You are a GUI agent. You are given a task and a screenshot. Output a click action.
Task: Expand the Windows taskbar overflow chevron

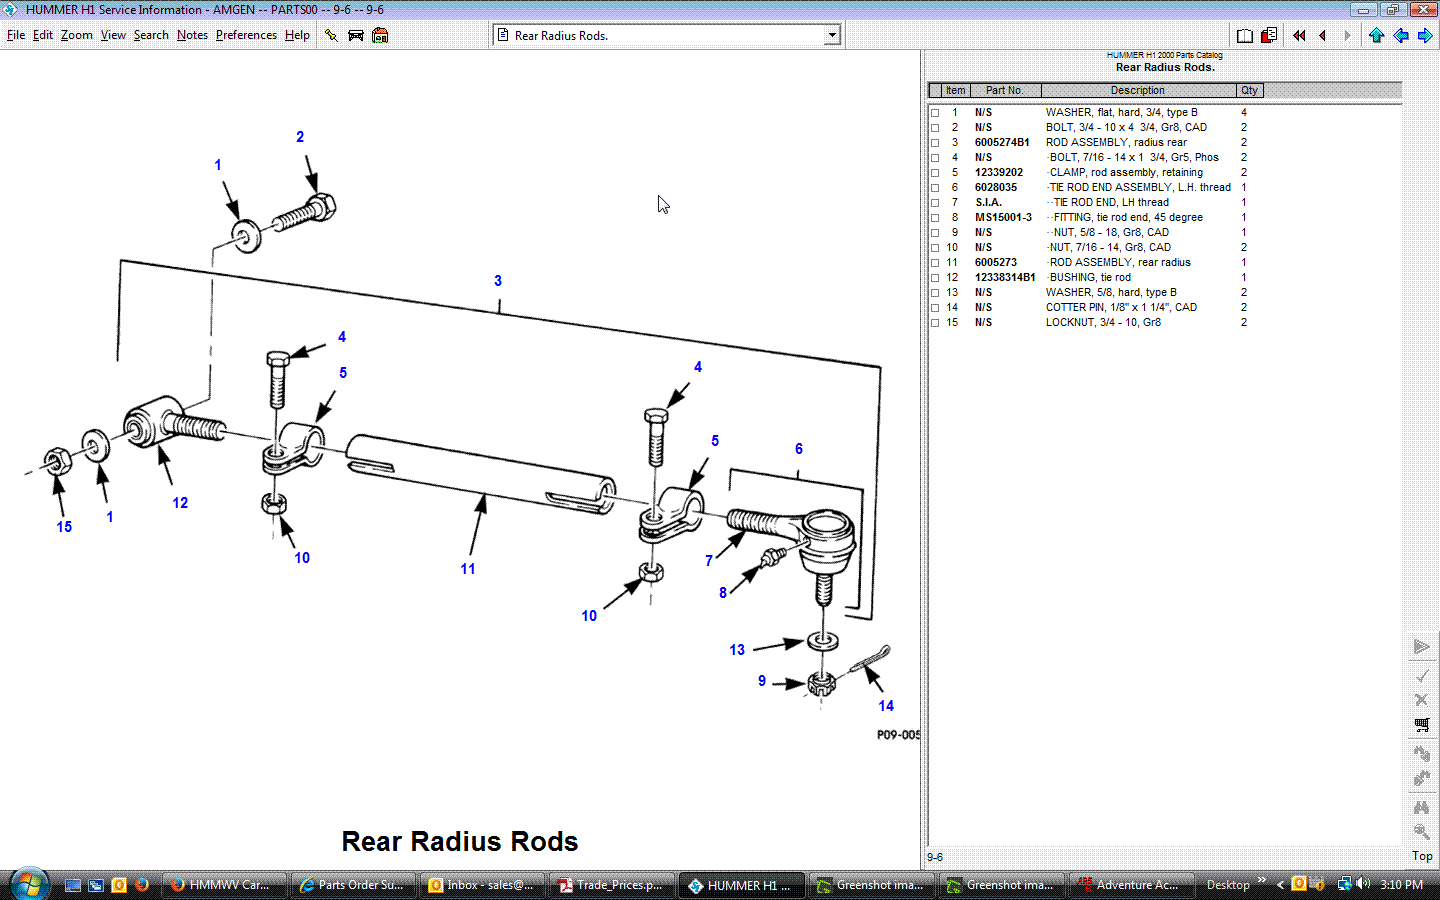[1261, 882]
